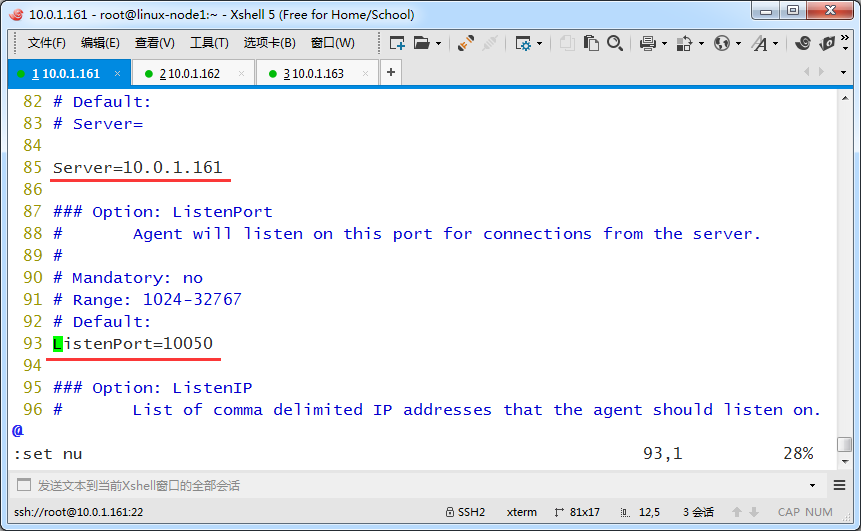Click the '# Mandatory: no' line
Screen dimensions: 861x531
pyautogui.click(x=128, y=278)
